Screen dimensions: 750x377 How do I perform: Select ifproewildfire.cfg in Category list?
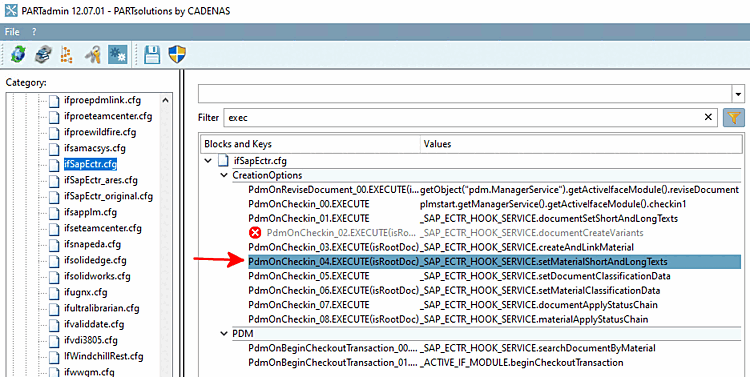[100, 132]
